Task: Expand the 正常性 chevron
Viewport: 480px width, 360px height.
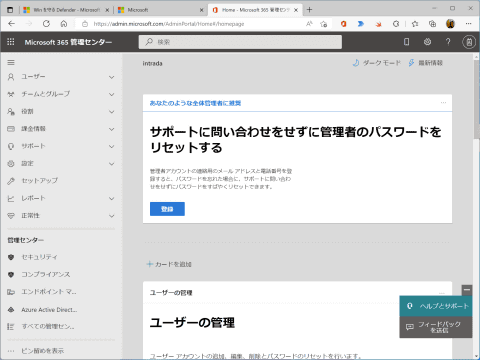Action: [x=112, y=216]
